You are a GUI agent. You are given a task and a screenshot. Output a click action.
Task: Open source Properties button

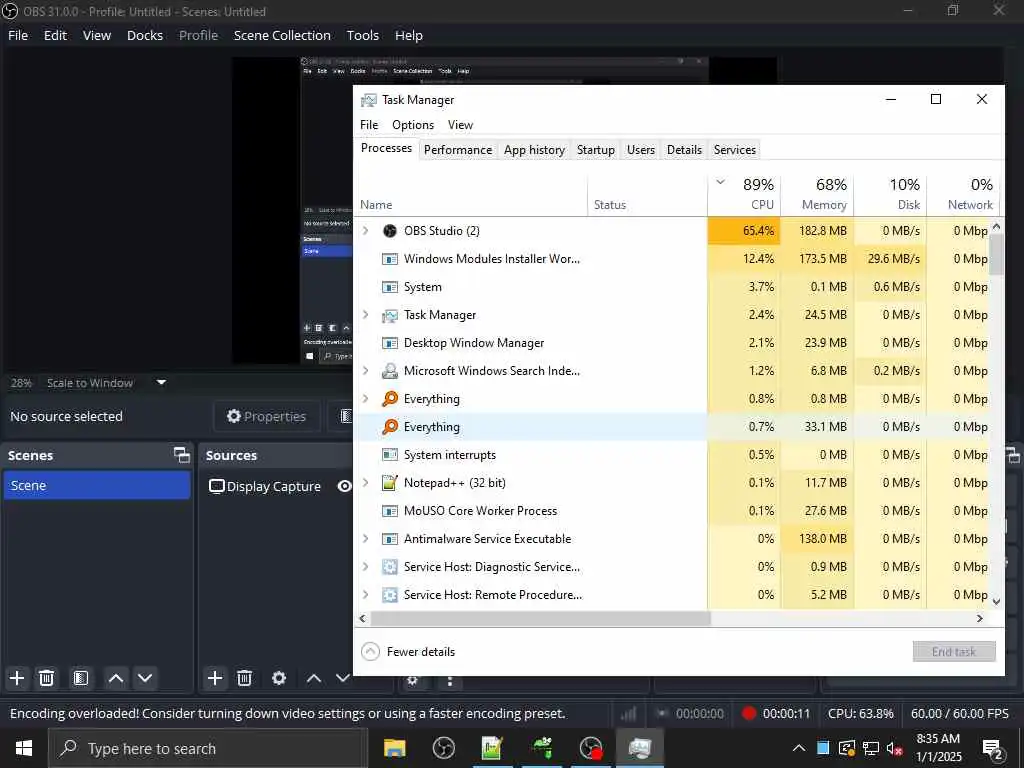pos(266,417)
